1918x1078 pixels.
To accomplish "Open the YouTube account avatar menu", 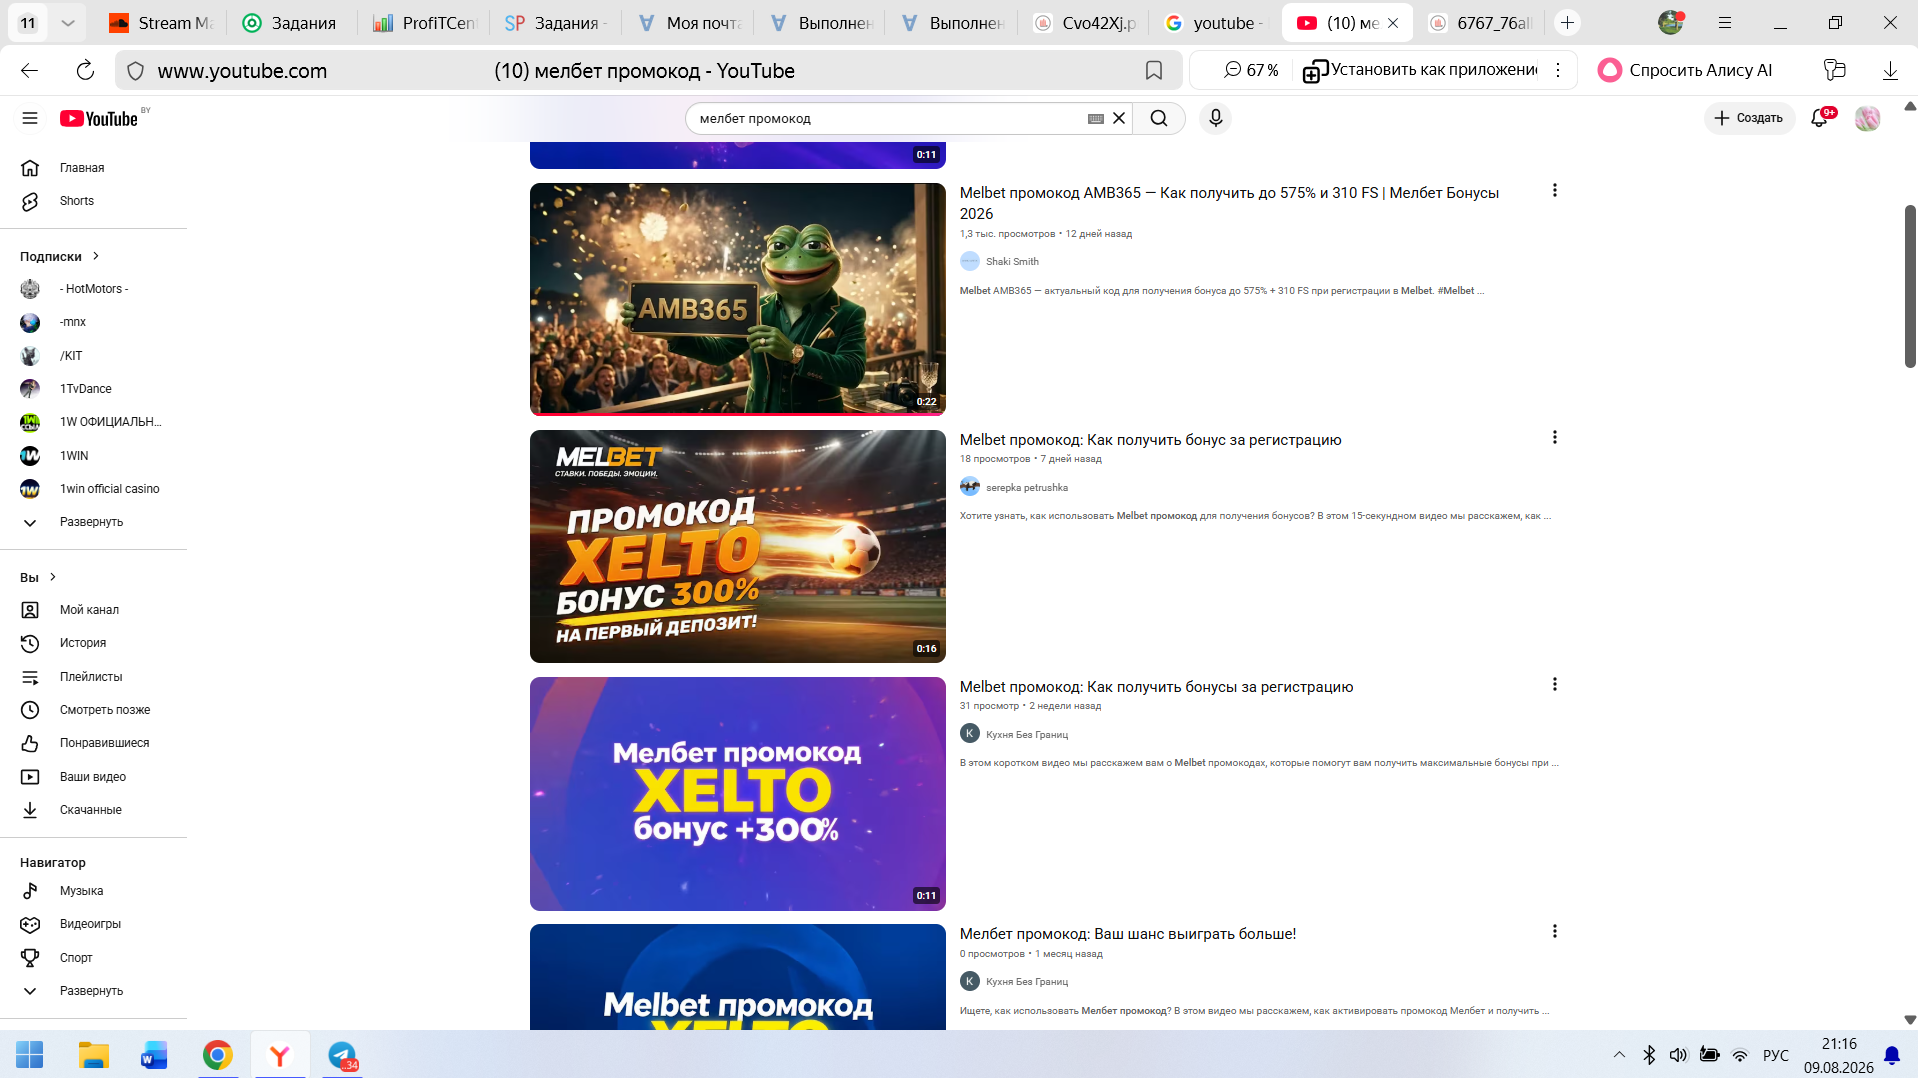I will (x=1867, y=118).
